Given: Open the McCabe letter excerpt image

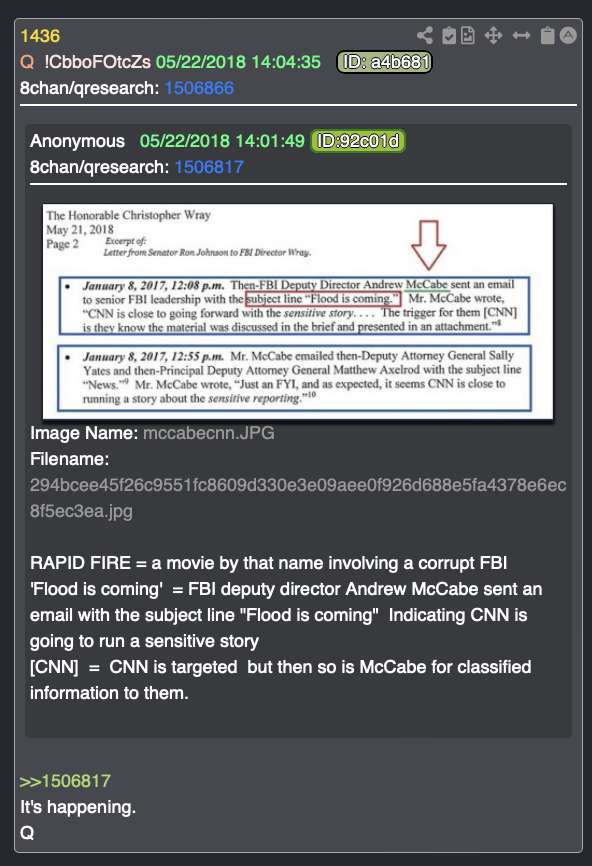Looking at the screenshot, I should click(x=298, y=311).
